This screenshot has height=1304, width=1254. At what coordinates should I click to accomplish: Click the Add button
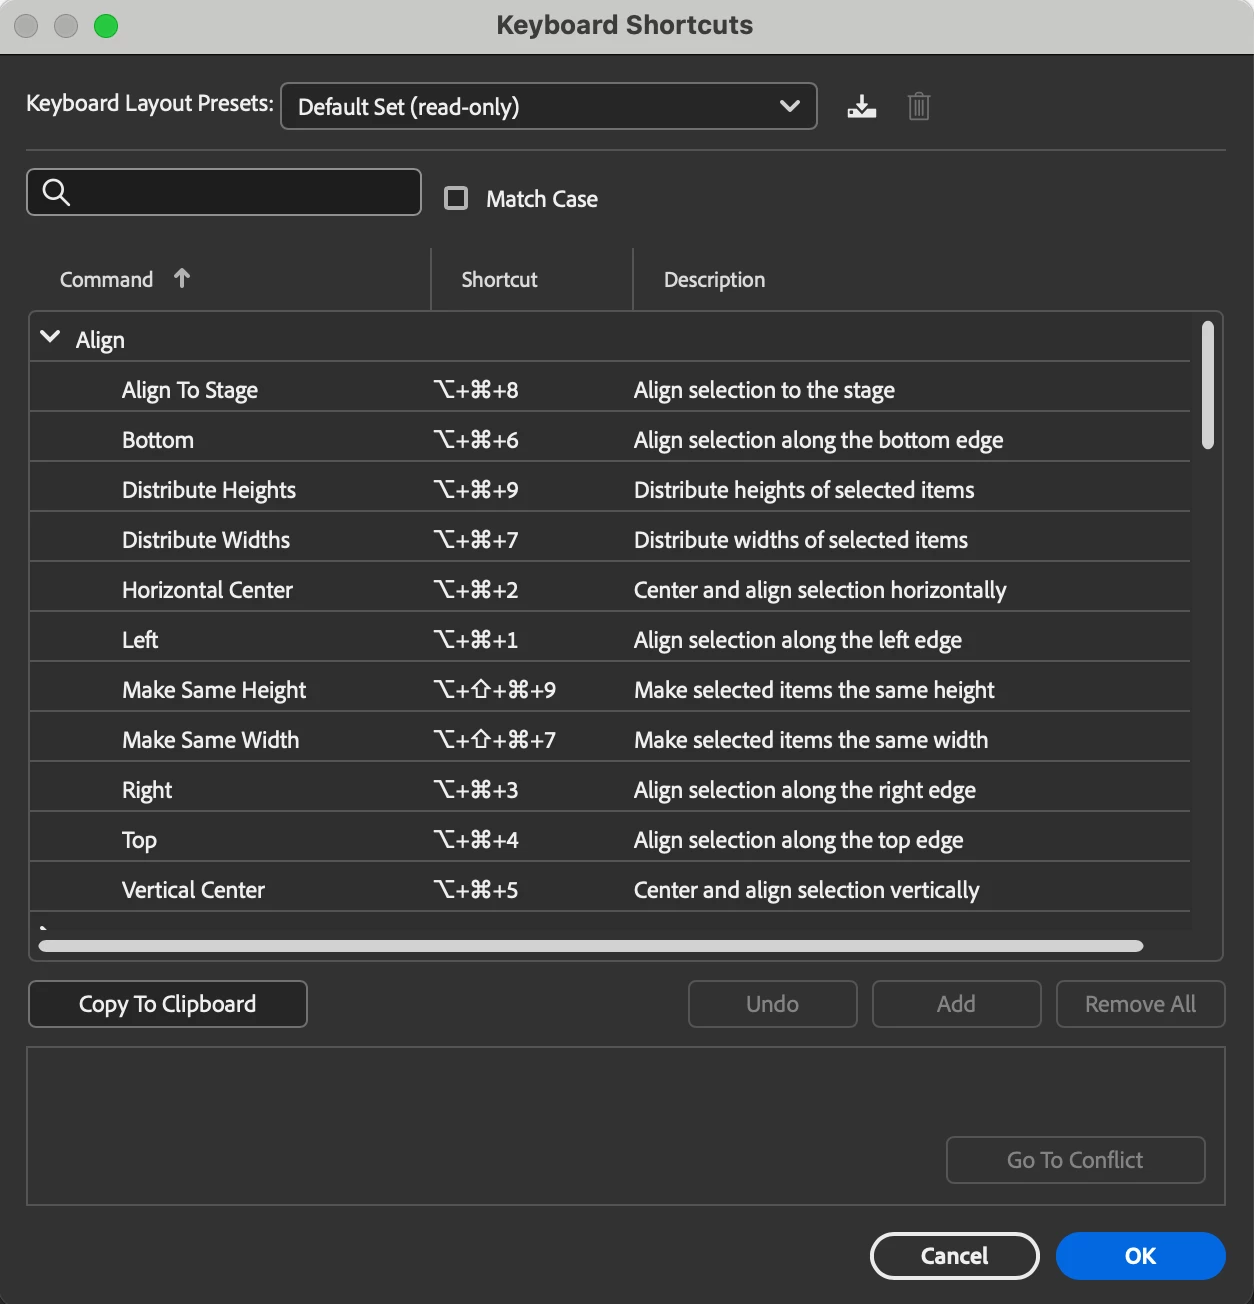[x=956, y=1004]
